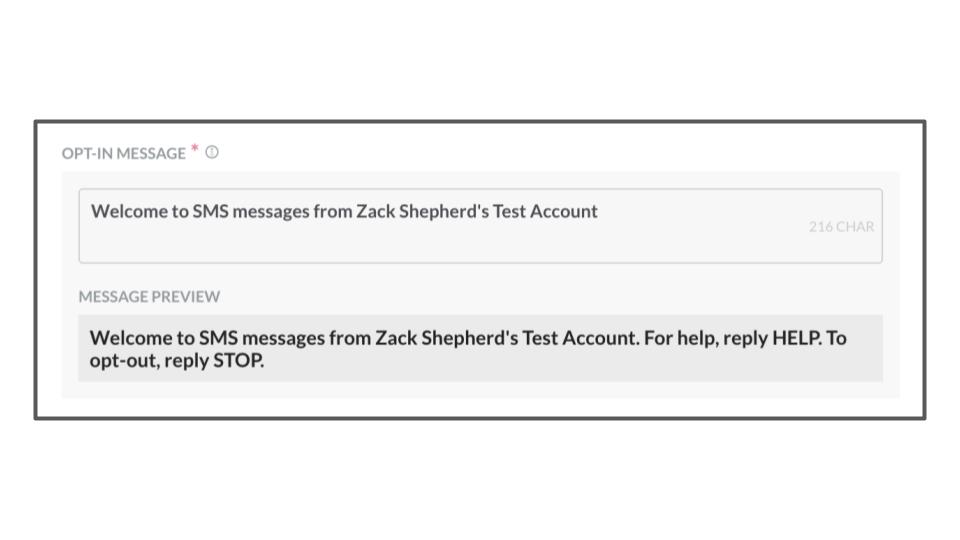Image resolution: width=960 pixels, height=540 pixels.
Task: Click the gray message preview box
Action: coord(480,348)
